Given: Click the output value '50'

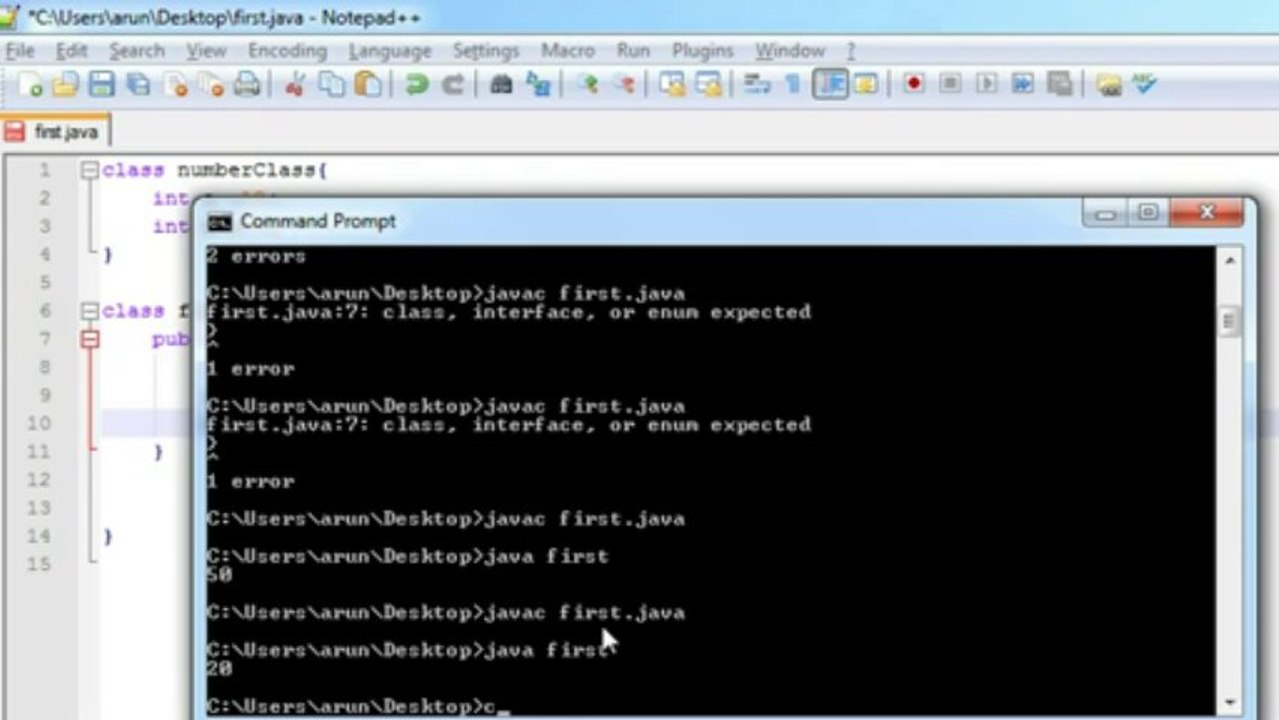Looking at the screenshot, I should (x=219, y=575).
